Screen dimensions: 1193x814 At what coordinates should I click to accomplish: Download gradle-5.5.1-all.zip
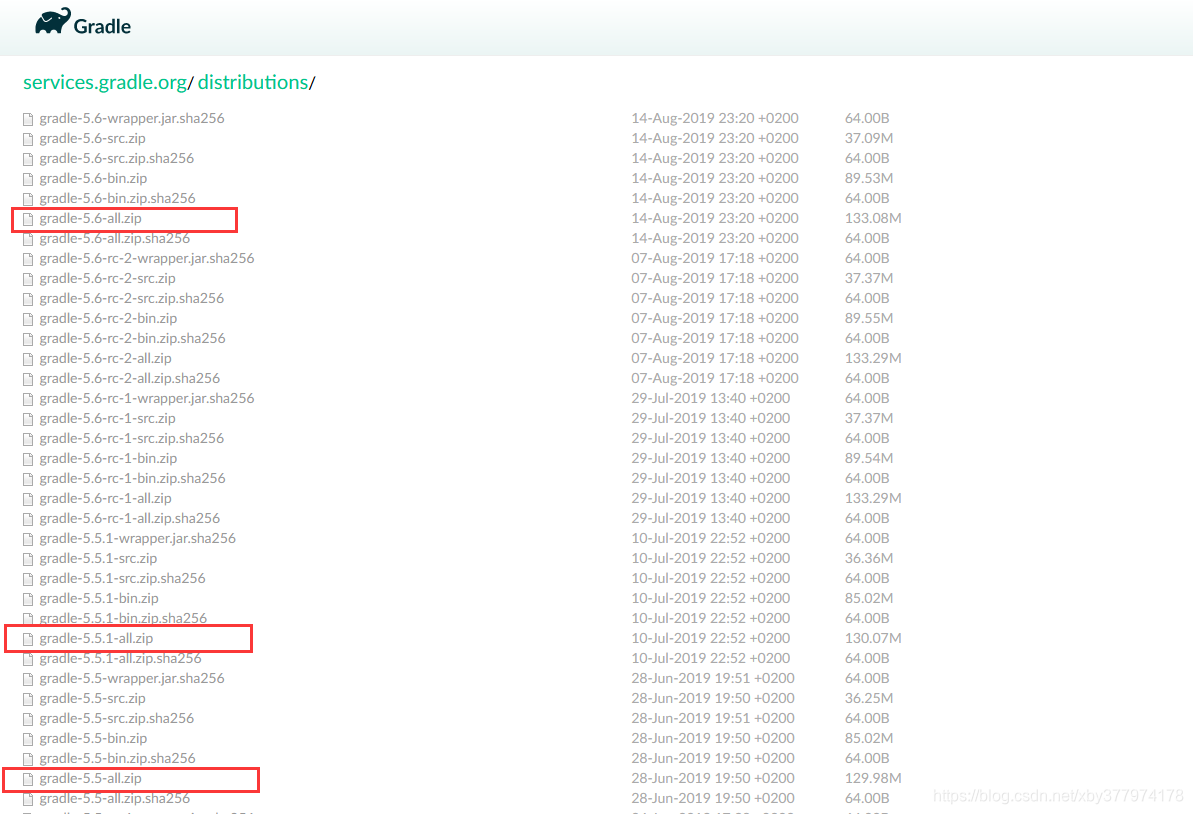[x=96, y=638]
